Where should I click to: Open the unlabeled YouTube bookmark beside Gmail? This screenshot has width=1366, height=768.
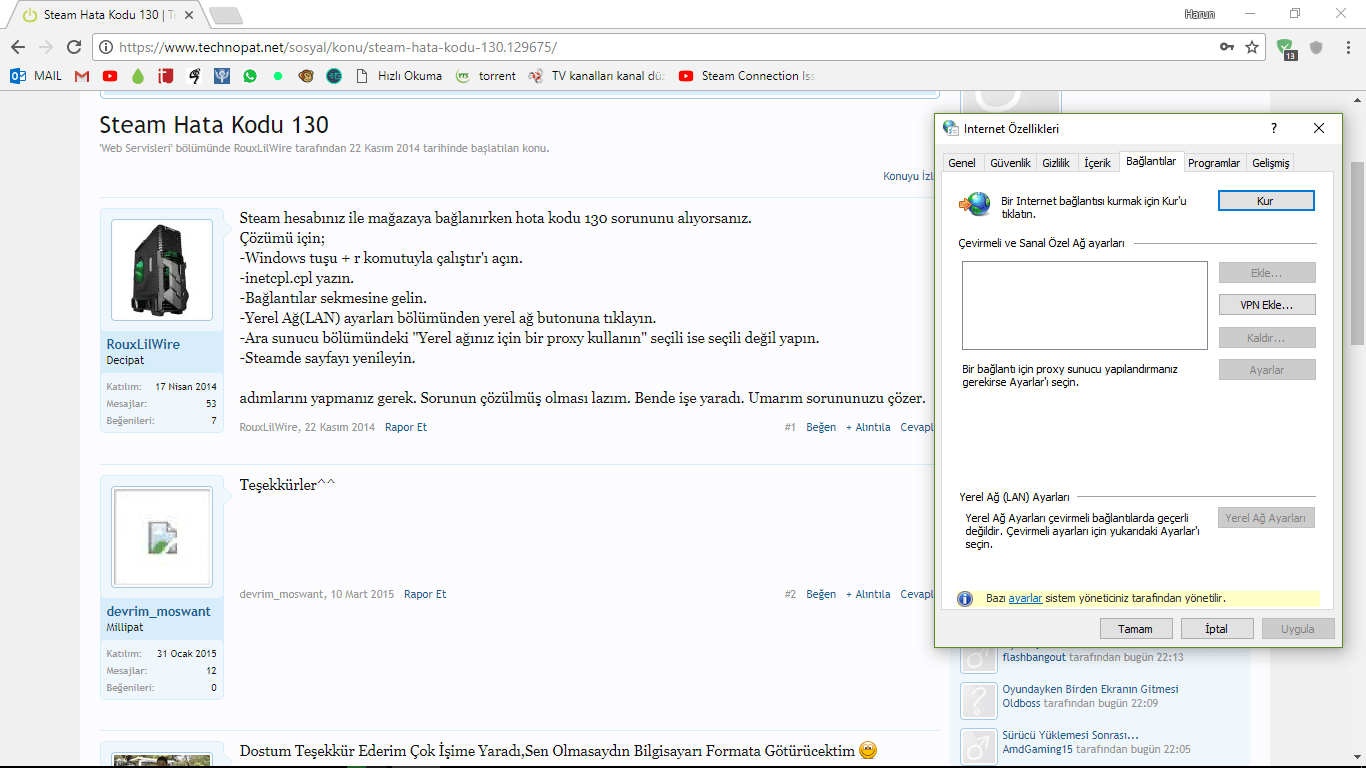coord(110,76)
